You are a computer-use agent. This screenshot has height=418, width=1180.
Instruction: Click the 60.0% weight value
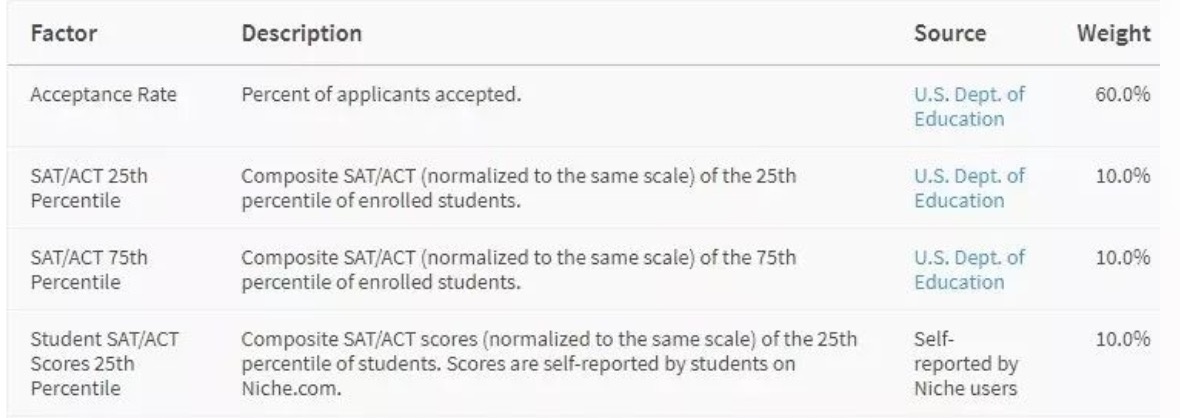[1125, 96]
